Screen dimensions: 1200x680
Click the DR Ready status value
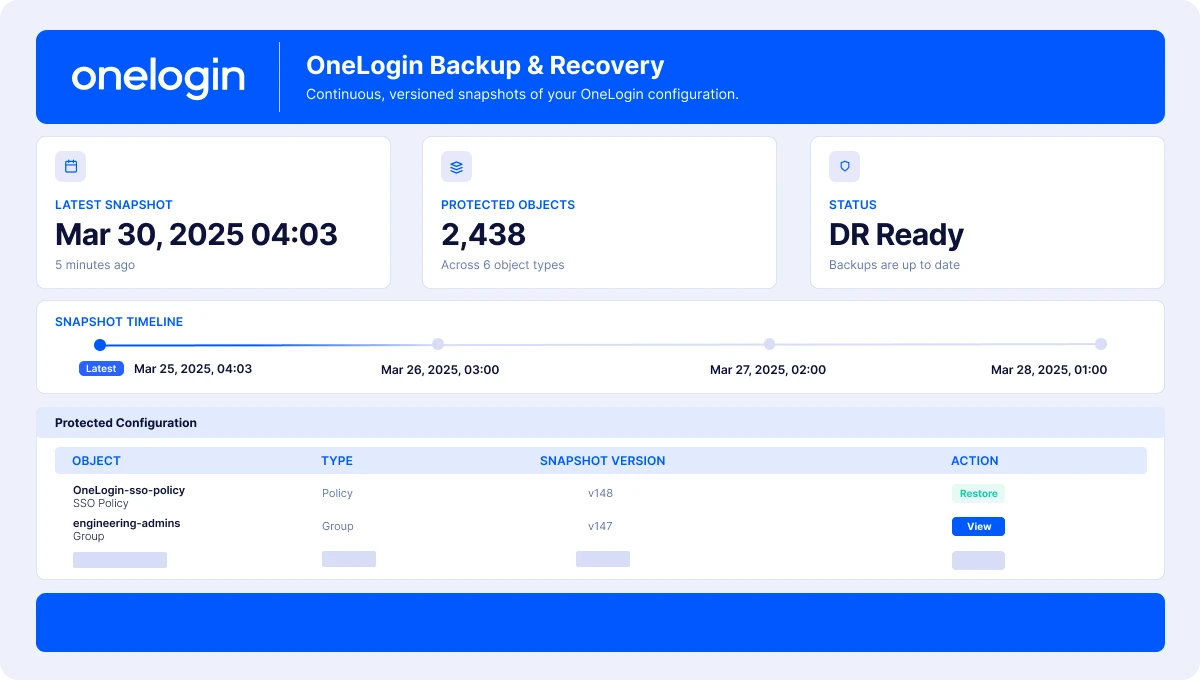896,234
